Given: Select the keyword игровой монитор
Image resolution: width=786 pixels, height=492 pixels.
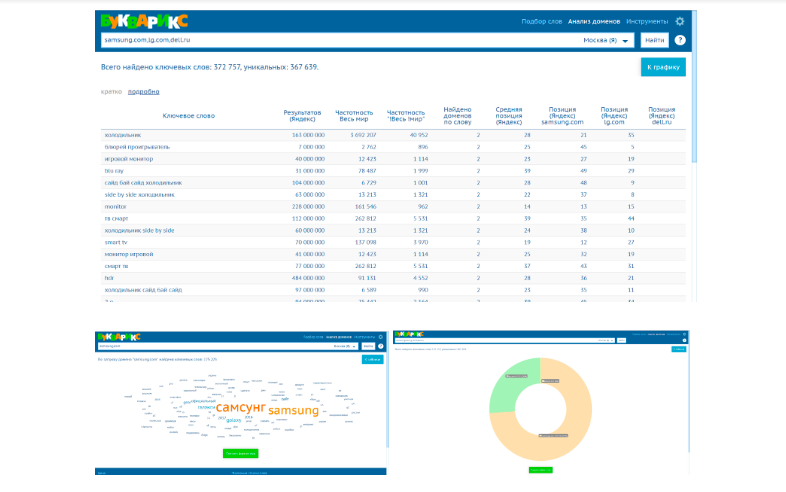Looking at the screenshot, I should tap(129, 159).
